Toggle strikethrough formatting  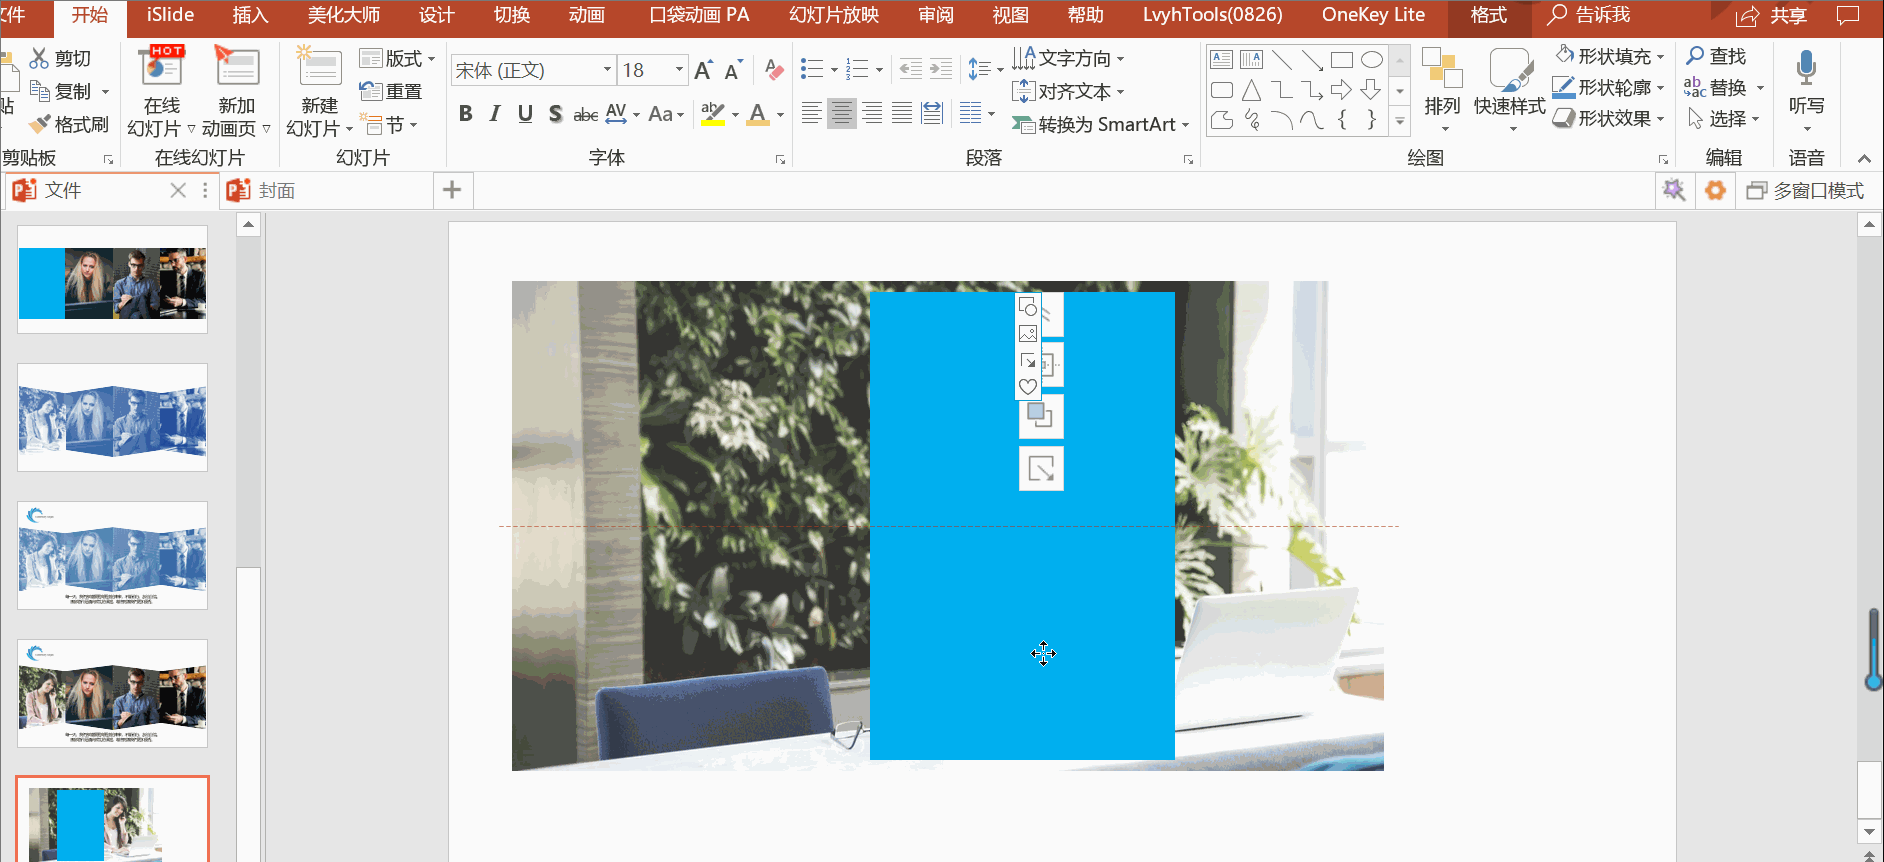point(585,114)
